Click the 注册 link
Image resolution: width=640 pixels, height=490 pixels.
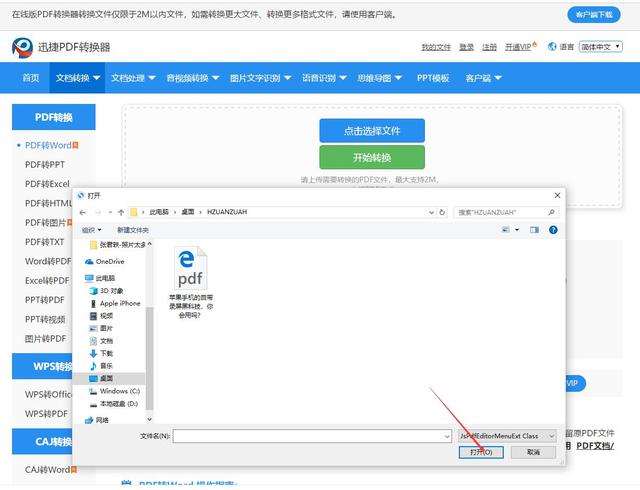point(489,47)
